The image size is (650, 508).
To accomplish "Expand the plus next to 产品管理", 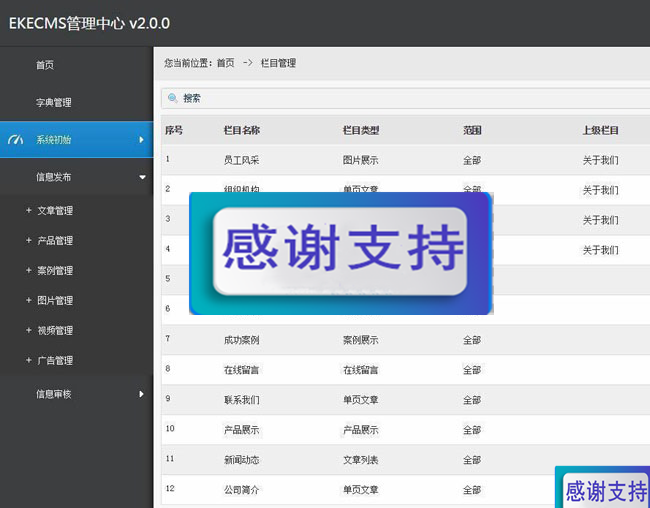I will pyautogui.click(x=29, y=241).
